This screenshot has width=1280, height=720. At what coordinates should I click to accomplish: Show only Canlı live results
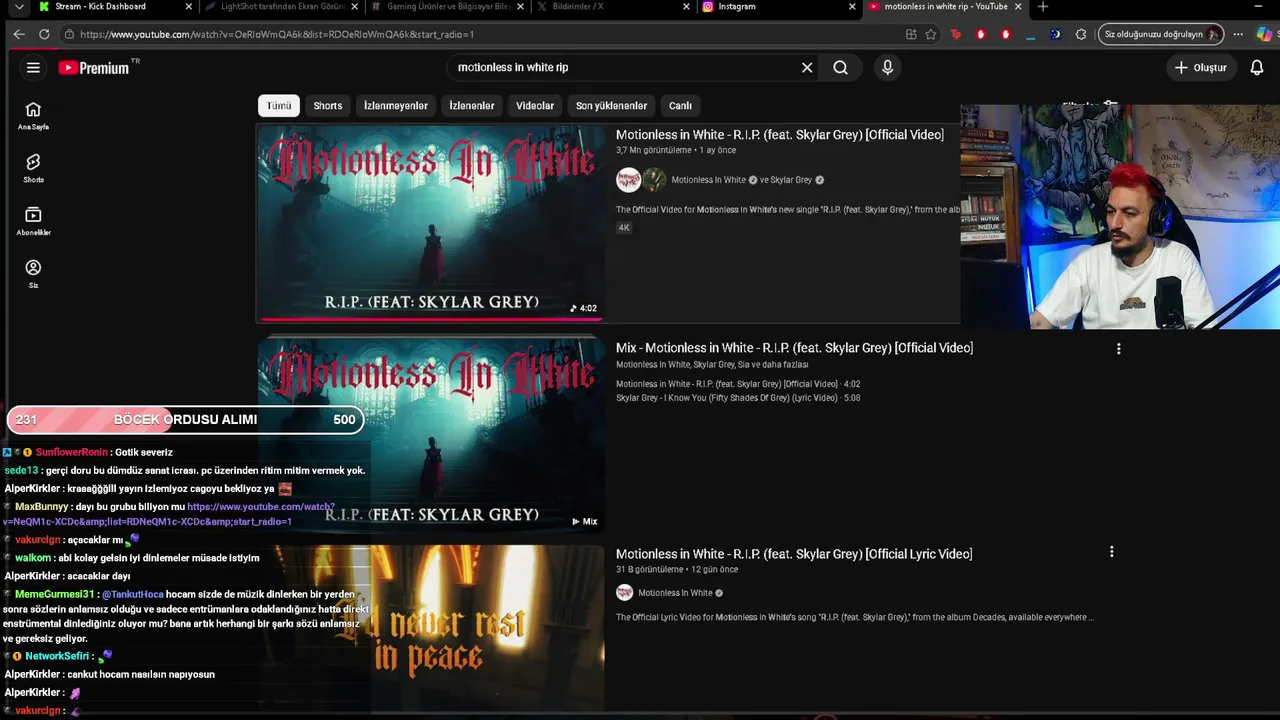[x=680, y=106]
